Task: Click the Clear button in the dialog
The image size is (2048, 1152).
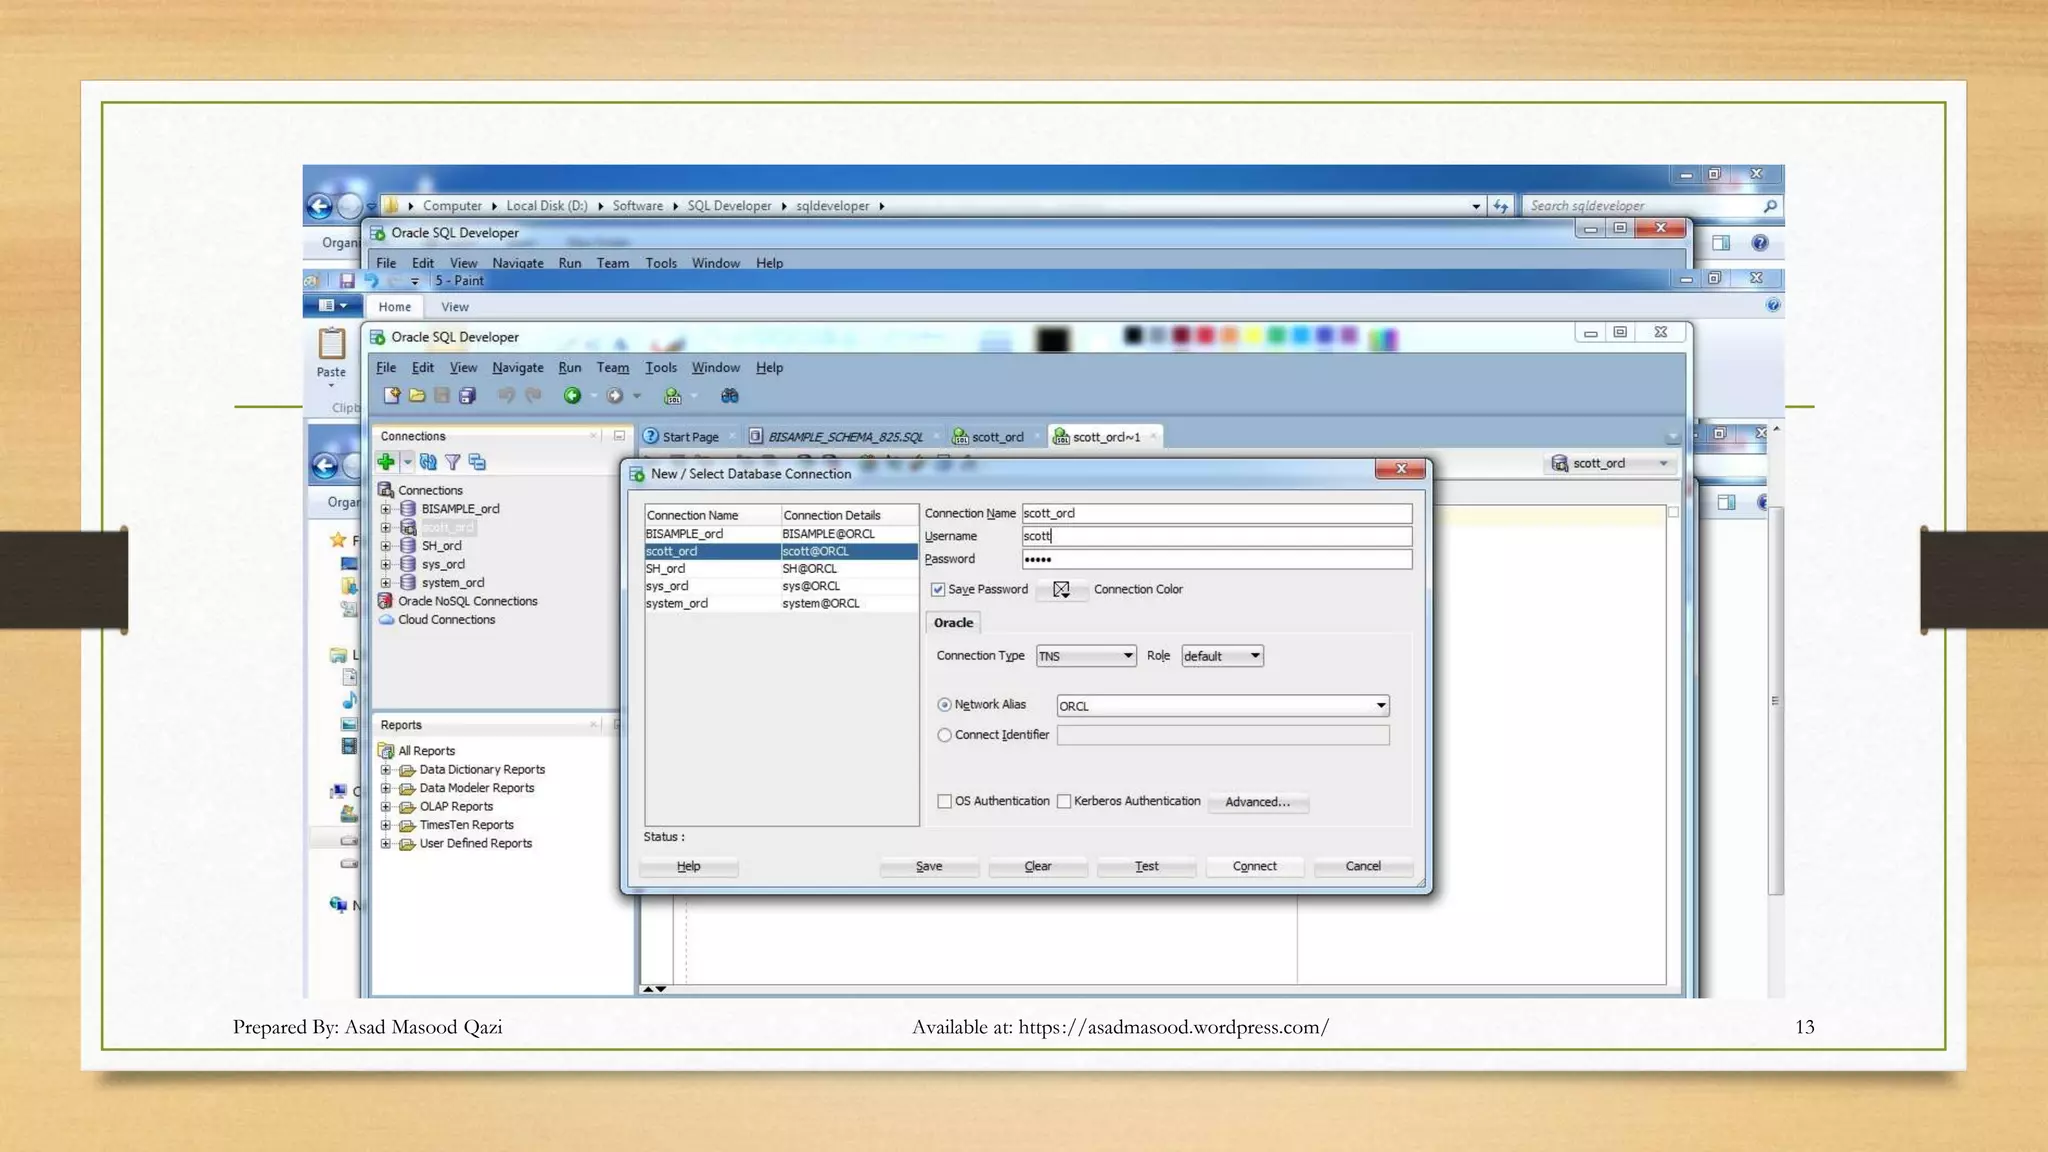Action: [1038, 866]
